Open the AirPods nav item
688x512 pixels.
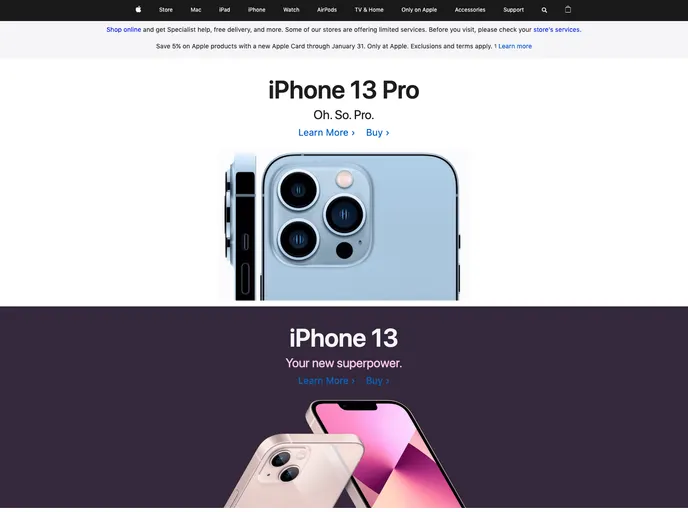327,10
